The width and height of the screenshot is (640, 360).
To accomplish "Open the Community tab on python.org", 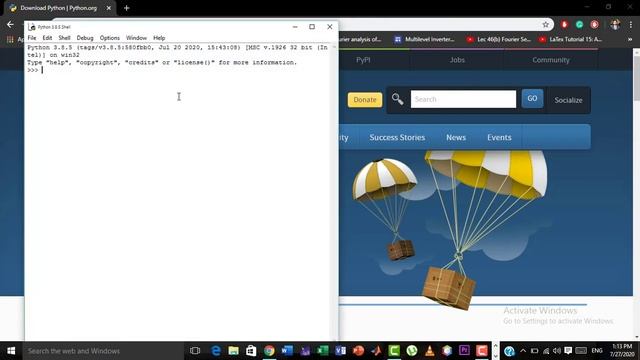I will coord(551,60).
